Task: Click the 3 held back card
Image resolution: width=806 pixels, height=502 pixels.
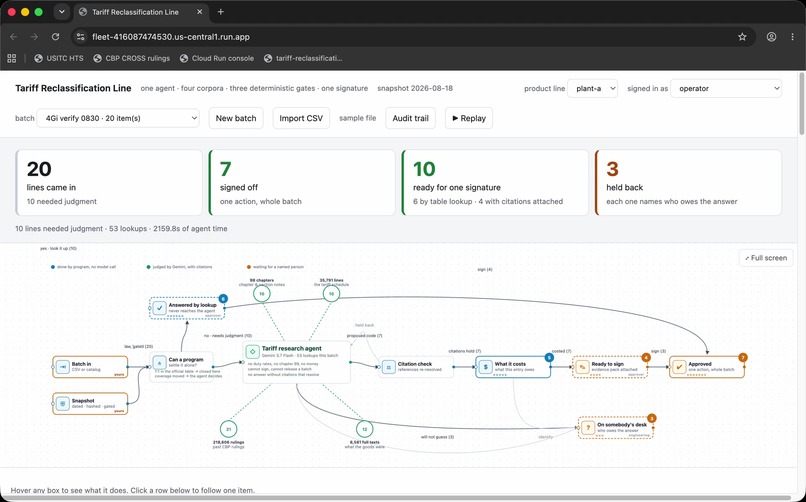Action: coord(688,182)
